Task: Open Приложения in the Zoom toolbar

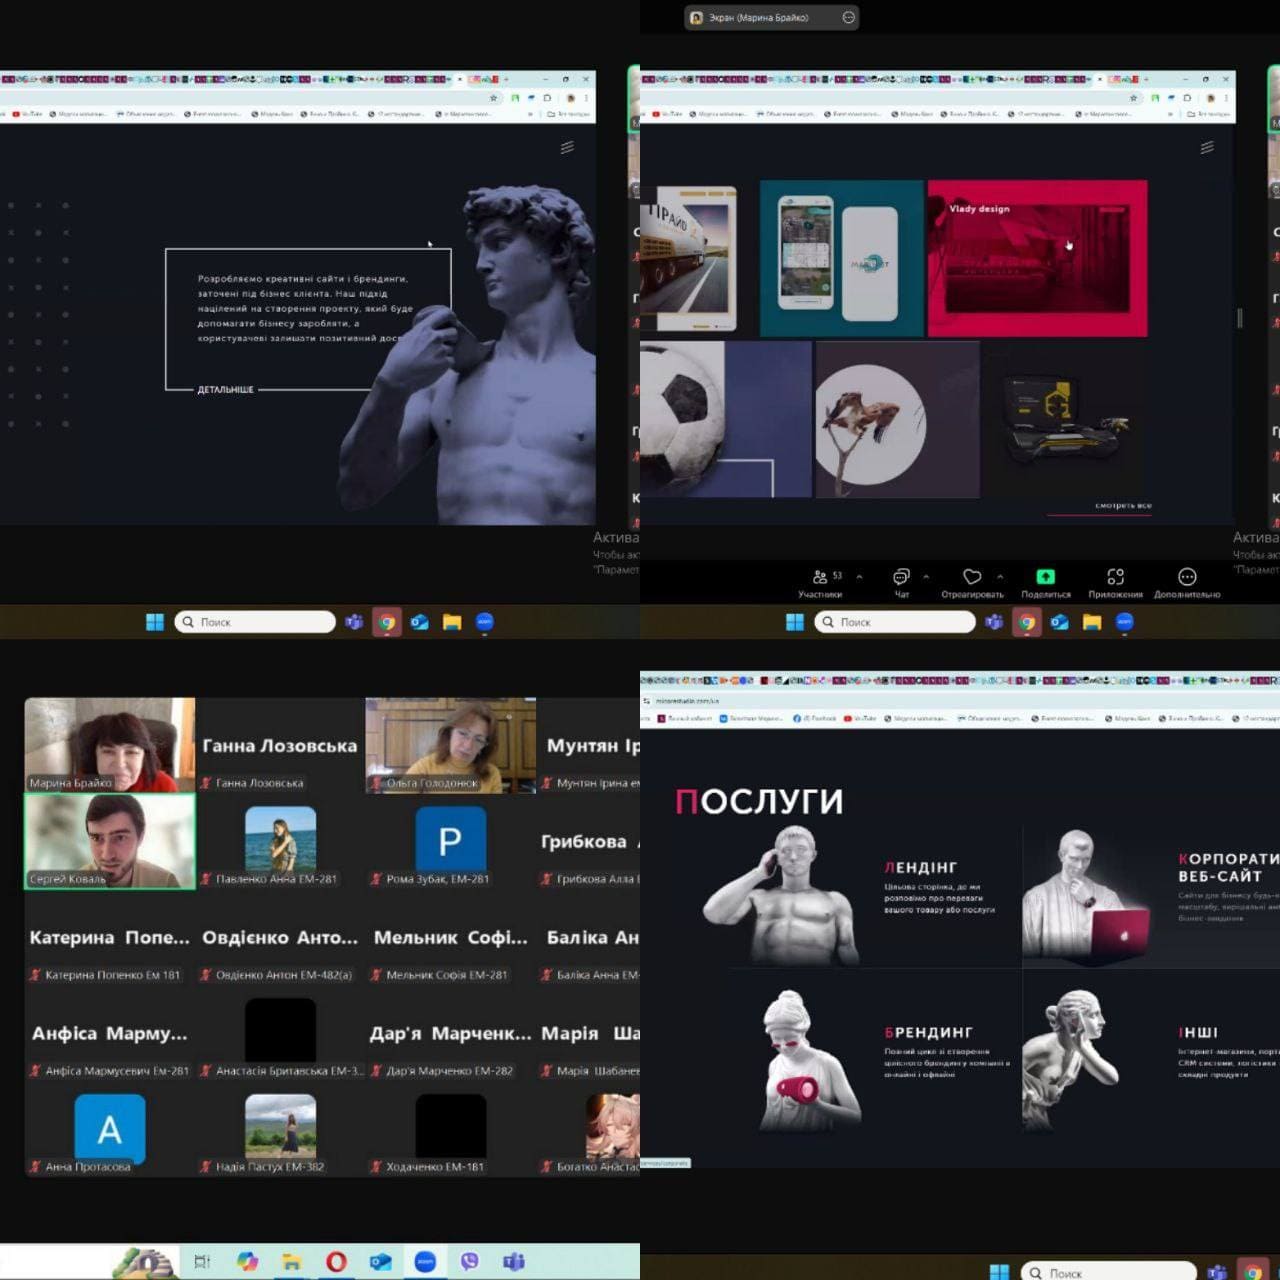Action: (x=1115, y=582)
